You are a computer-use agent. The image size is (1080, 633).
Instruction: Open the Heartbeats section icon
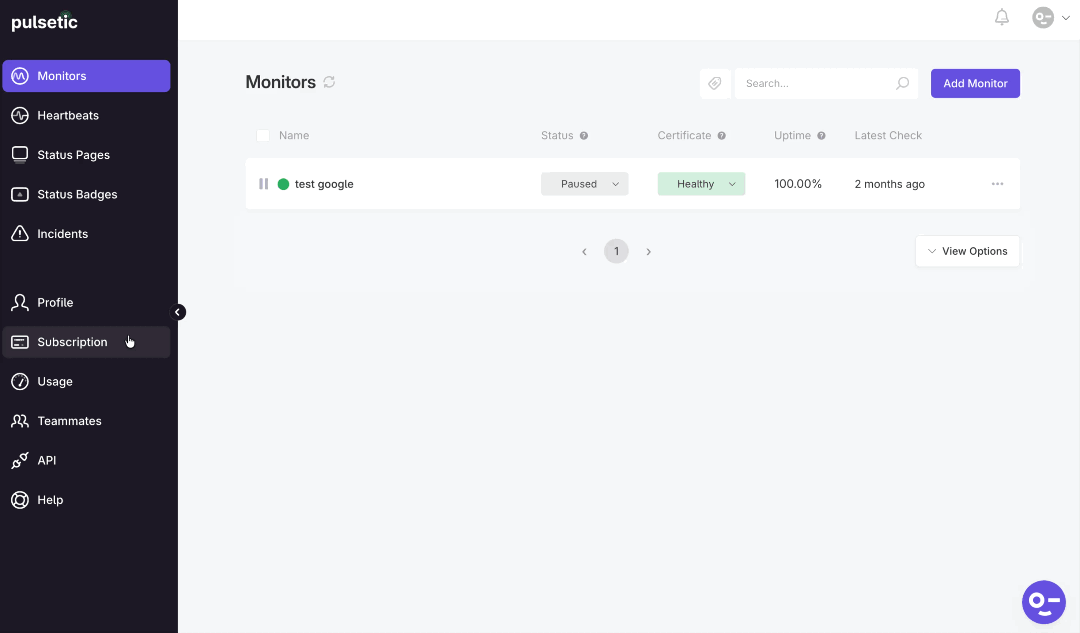(19, 115)
